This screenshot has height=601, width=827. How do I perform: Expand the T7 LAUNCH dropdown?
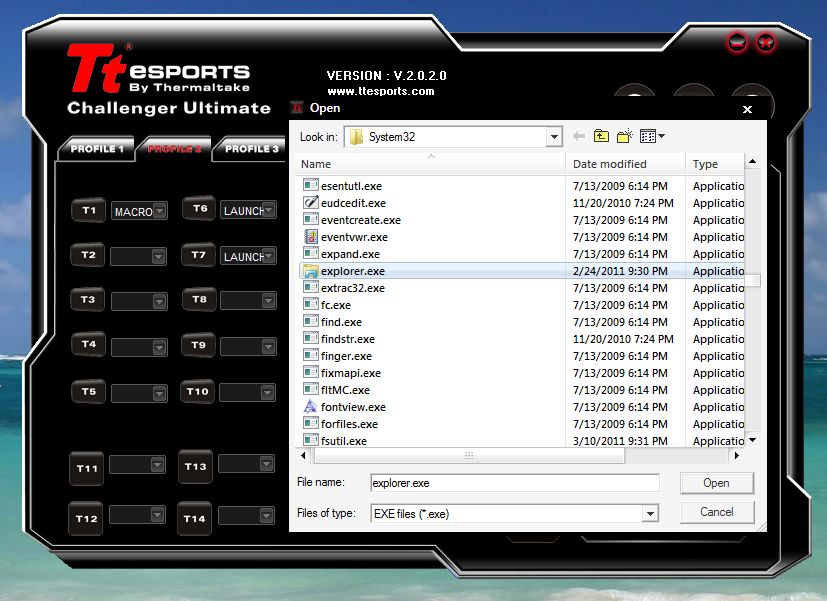point(269,256)
